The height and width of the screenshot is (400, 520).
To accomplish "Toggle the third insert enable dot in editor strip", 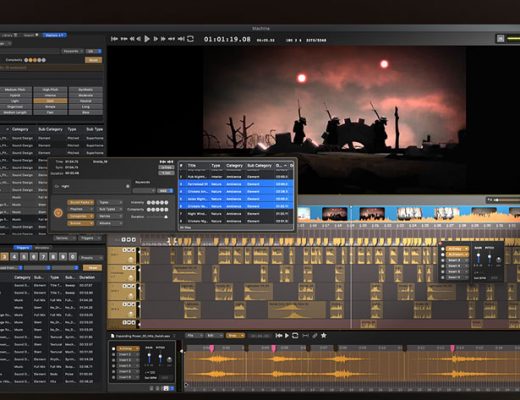I will click(113, 360).
